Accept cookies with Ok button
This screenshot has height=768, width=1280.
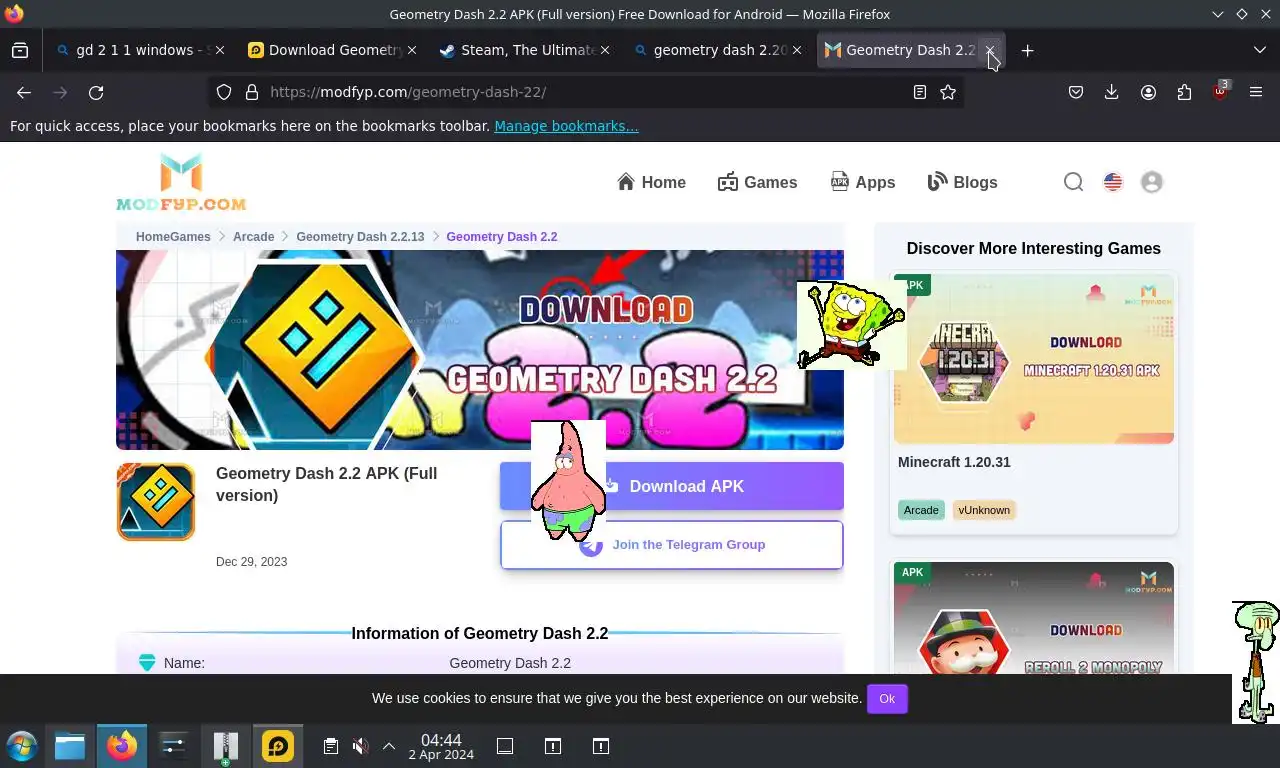(887, 699)
